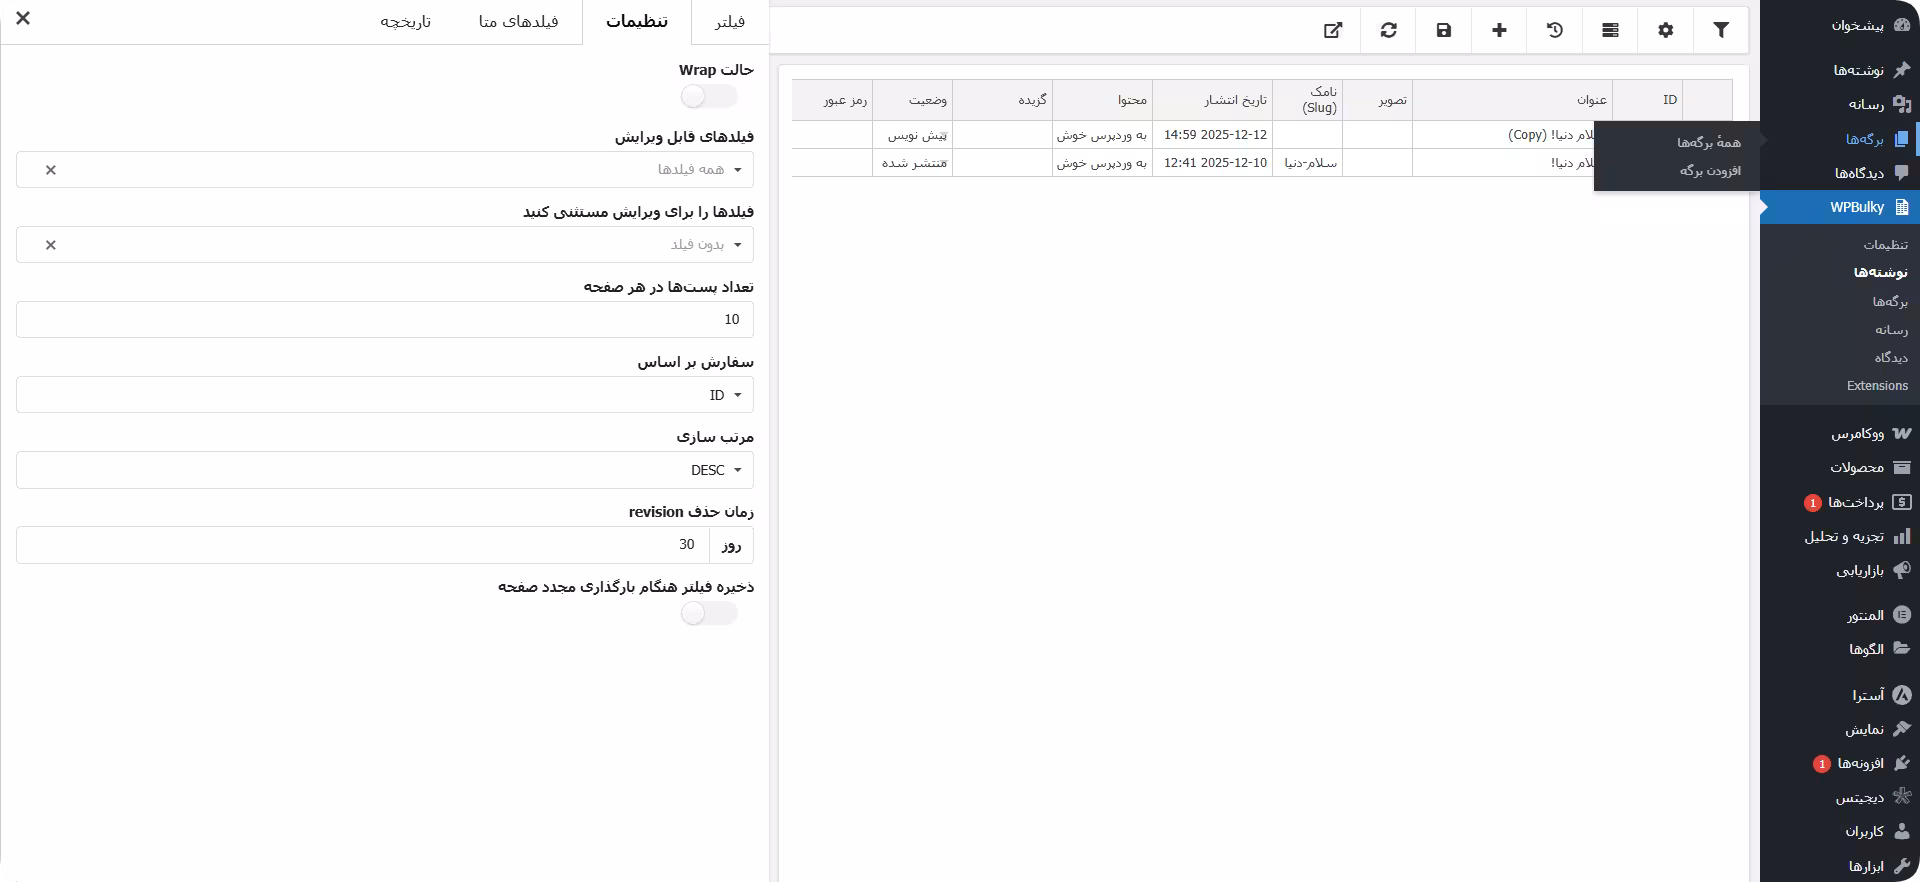Click the 2025-12-10 12:41 date cell
This screenshot has width=1920, height=882.
pyautogui.click(x=1212, y=163)
